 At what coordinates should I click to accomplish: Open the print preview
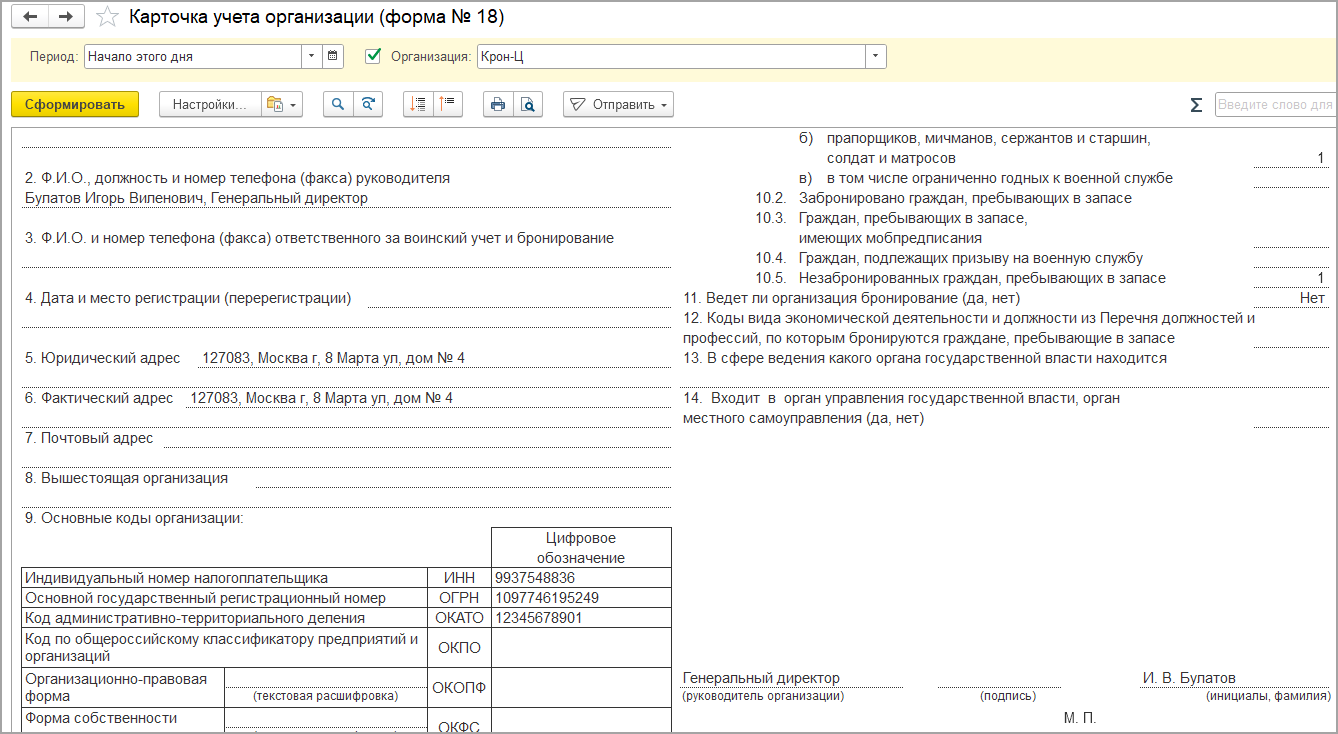pyautogui.click(x=527, y=105)
